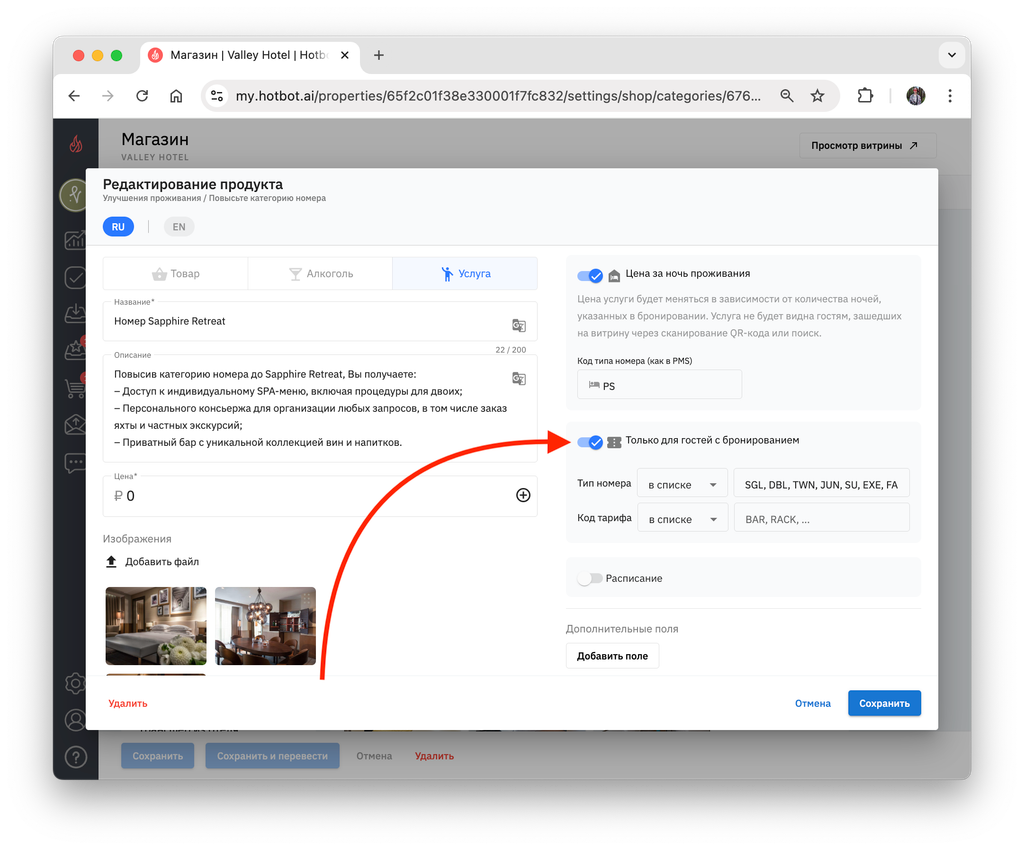Go back in browser history
Image resolution: width=1024 pixels, height=850 pixels.
tap(74, 96)
